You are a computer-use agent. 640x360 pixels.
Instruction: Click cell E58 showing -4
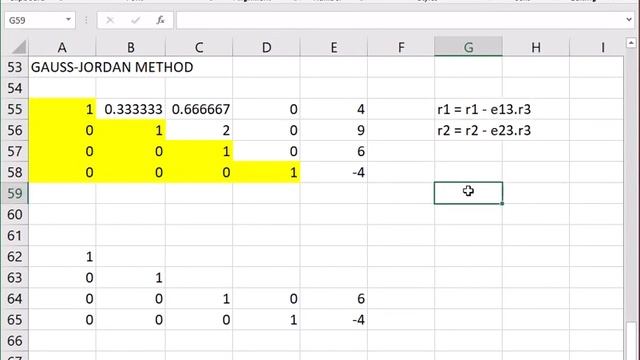[333, 172]
